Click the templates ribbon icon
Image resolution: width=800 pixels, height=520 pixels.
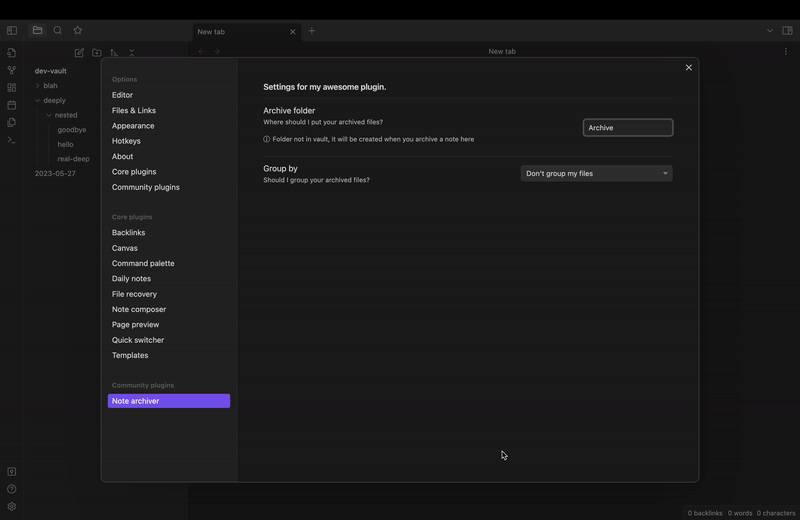(x=12, y=122)
